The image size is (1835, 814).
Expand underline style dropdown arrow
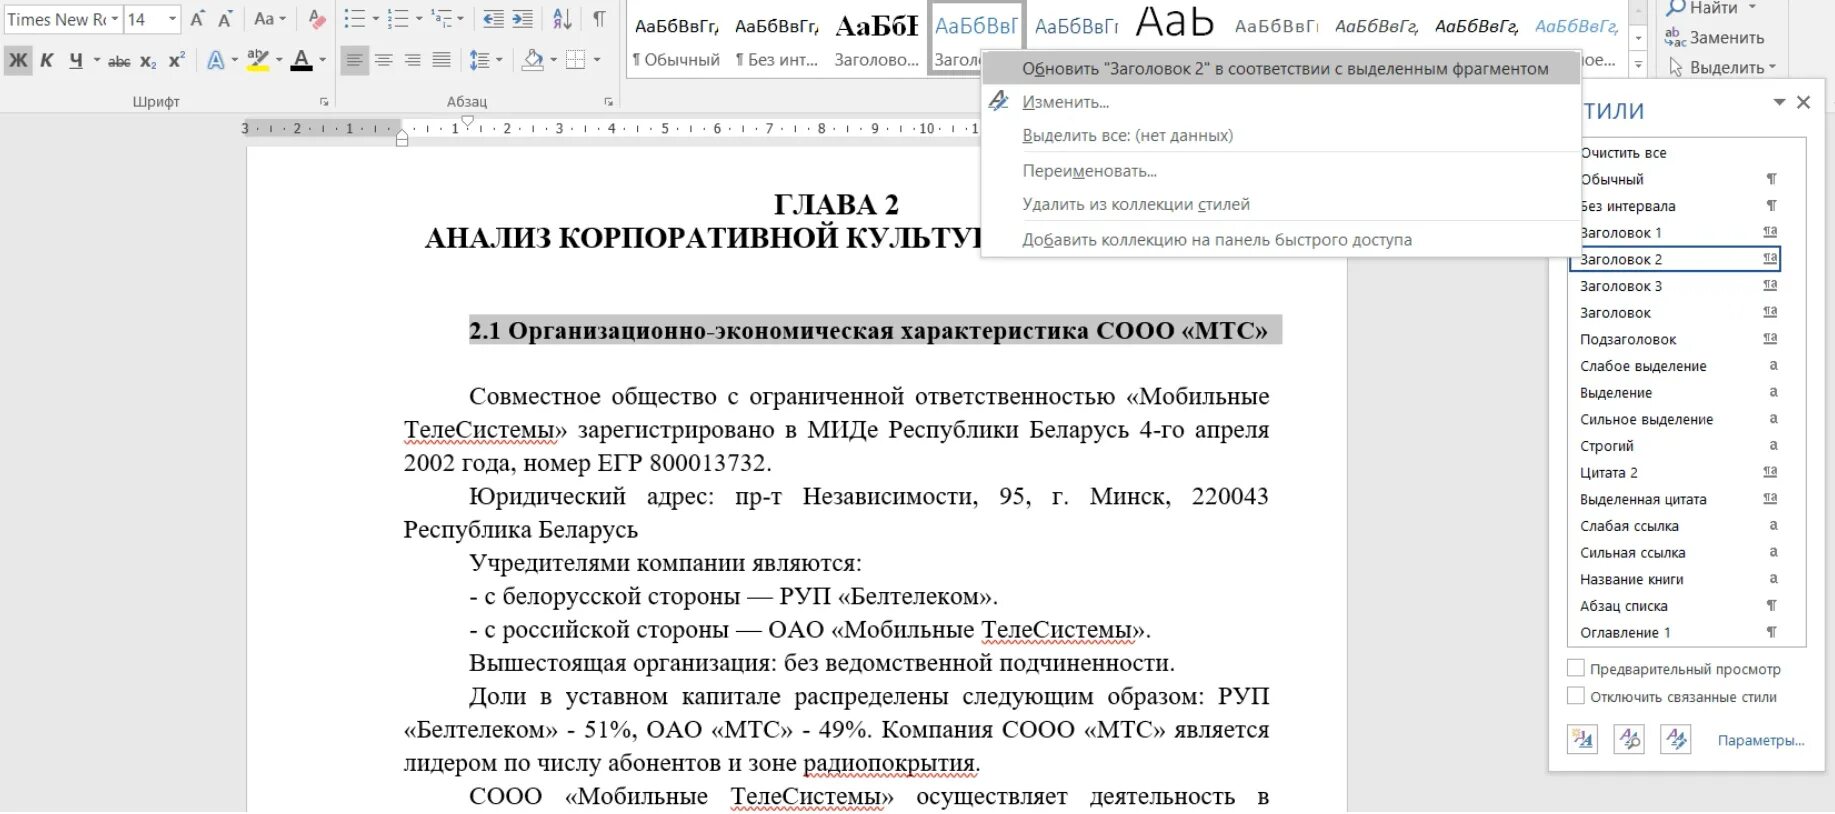point(97,61)
